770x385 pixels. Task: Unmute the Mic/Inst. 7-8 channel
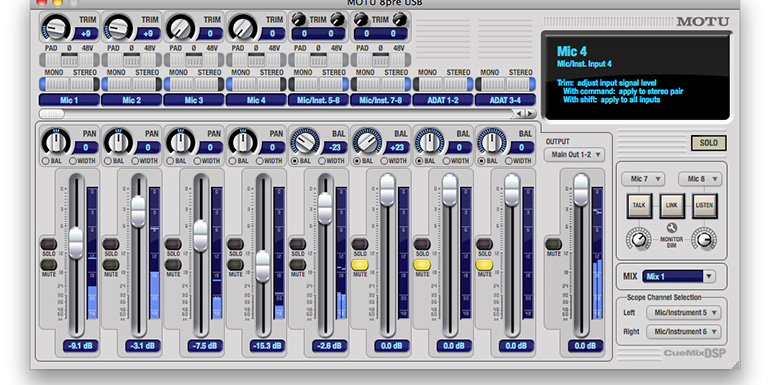pyautogui.click(x=360, y=265)
